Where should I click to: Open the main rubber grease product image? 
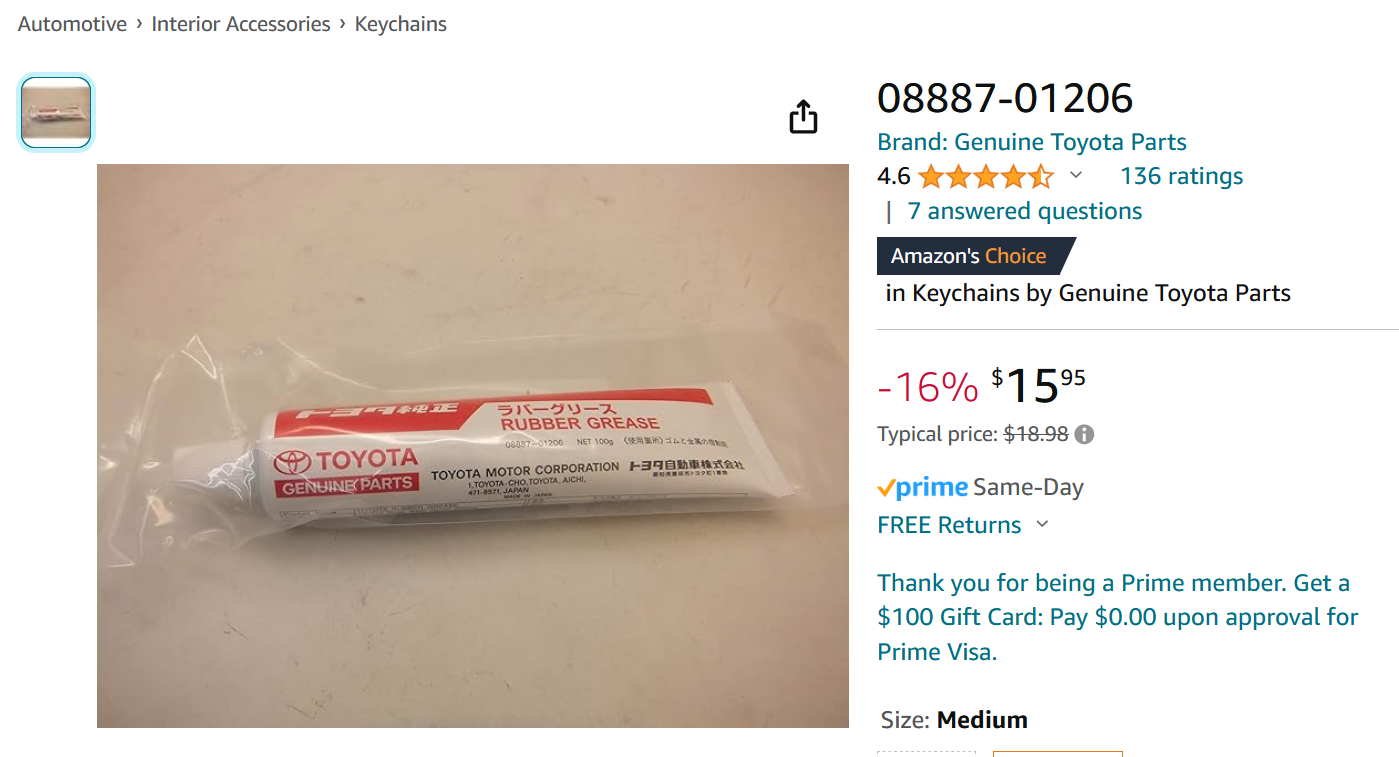point(473,446)
